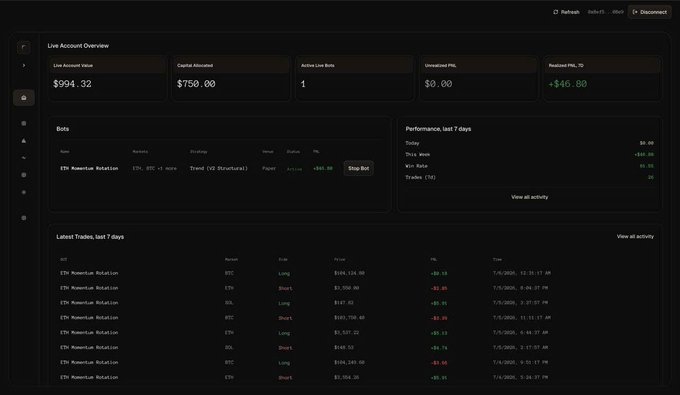The width and height of the screenshot is (680, 395).
Task: Click the trade price $147.02
Action: pyautogui.click(x=343, y=303)
